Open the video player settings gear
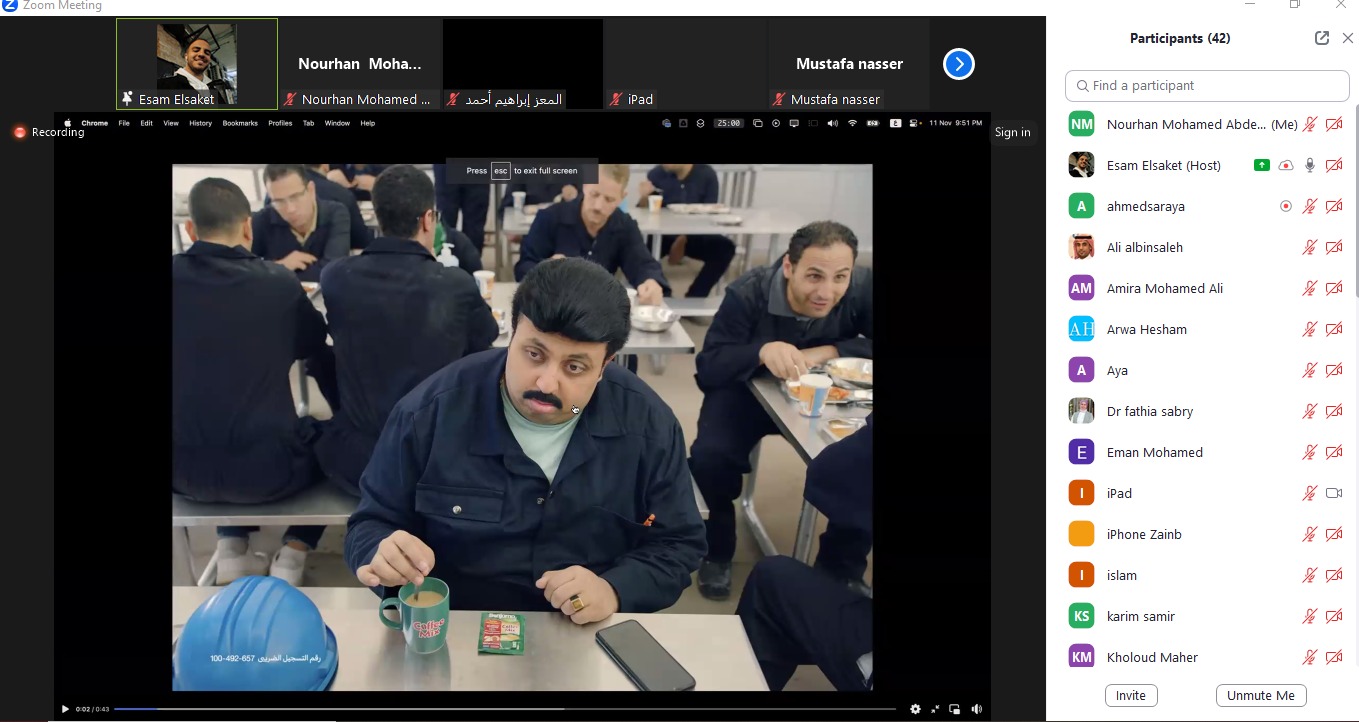Image resolution: width=1359 pixels, height=722 pixels. coord(915,709)
